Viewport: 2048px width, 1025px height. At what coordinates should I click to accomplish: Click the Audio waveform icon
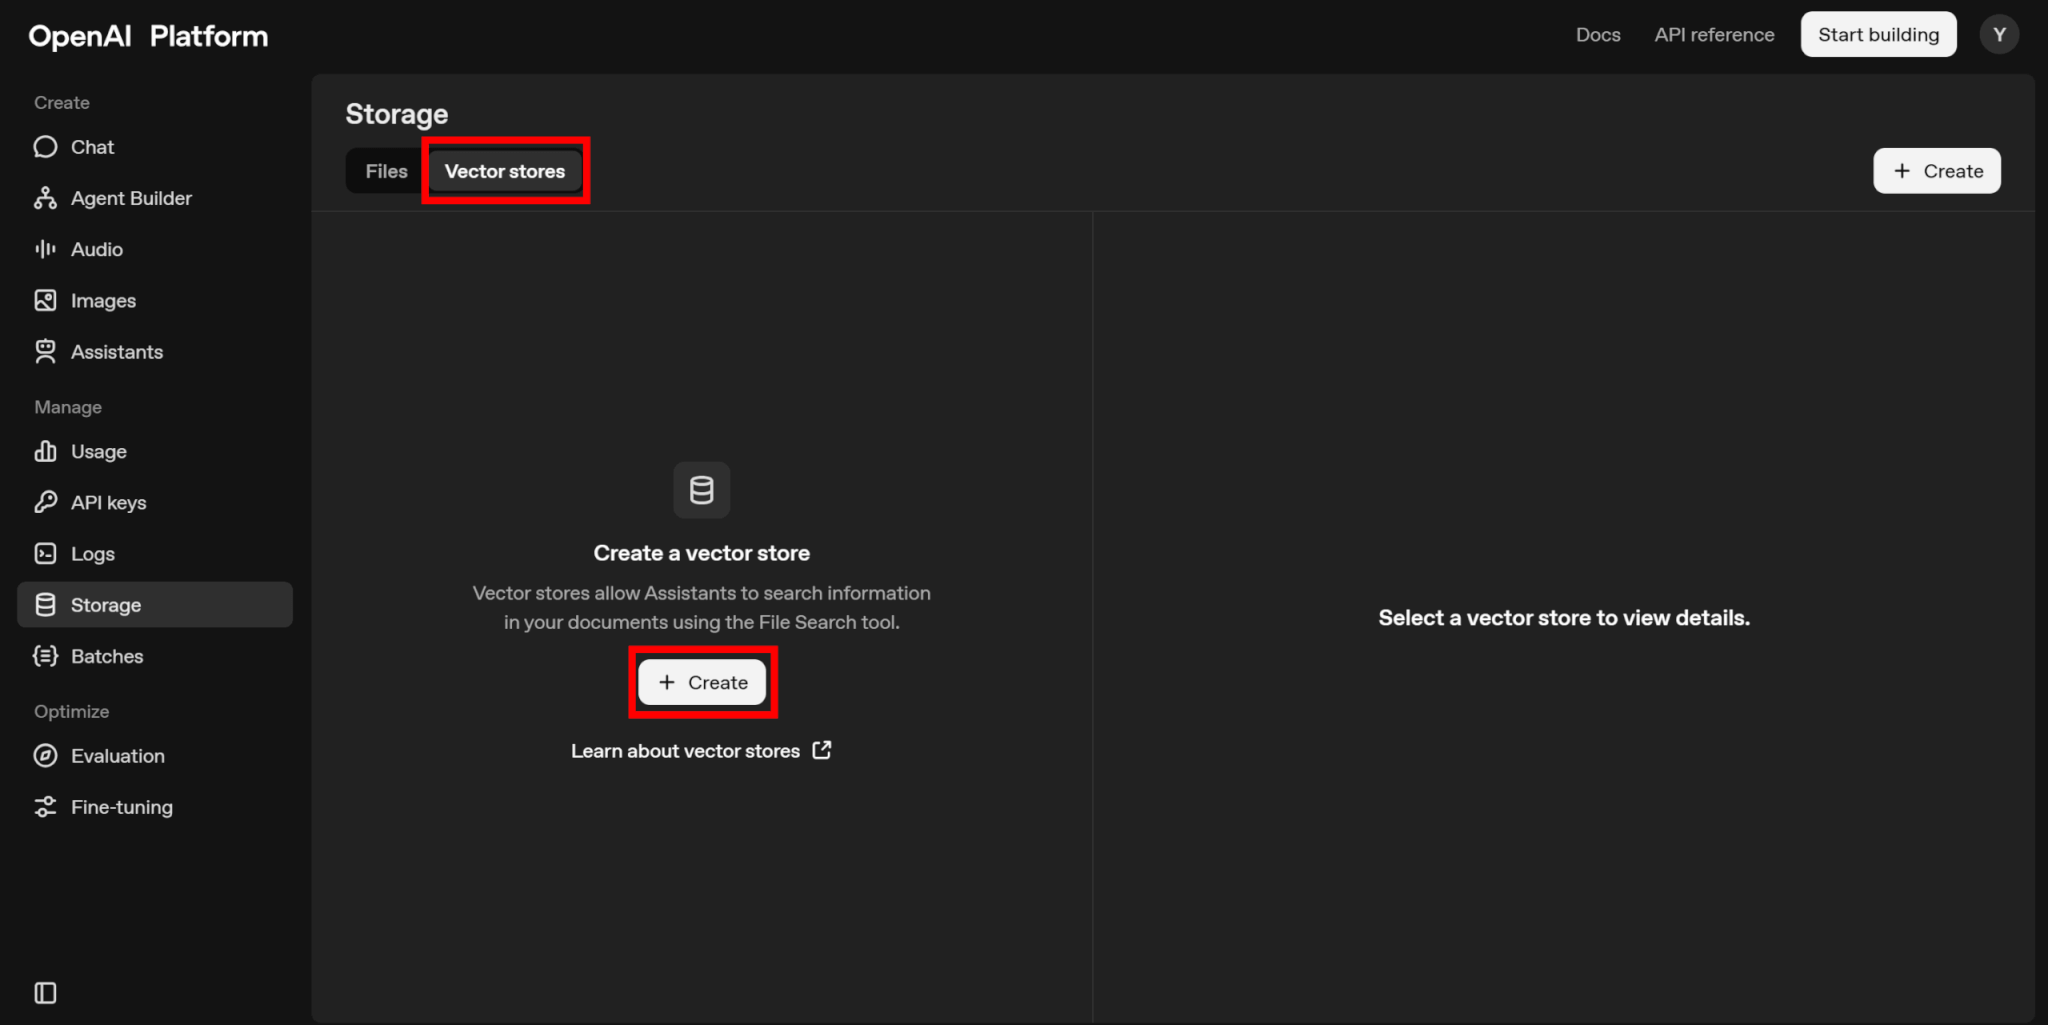point(45,249)
